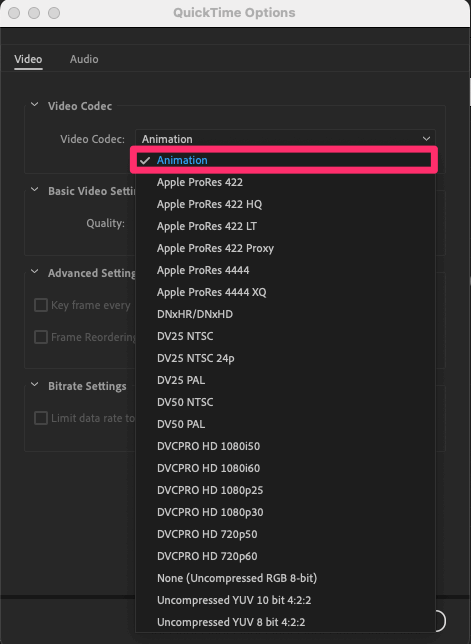This screenshot has width=471, height=644.
Task: Pick Apple ProRes 422 Proxy codec
Action: [285, 248]
